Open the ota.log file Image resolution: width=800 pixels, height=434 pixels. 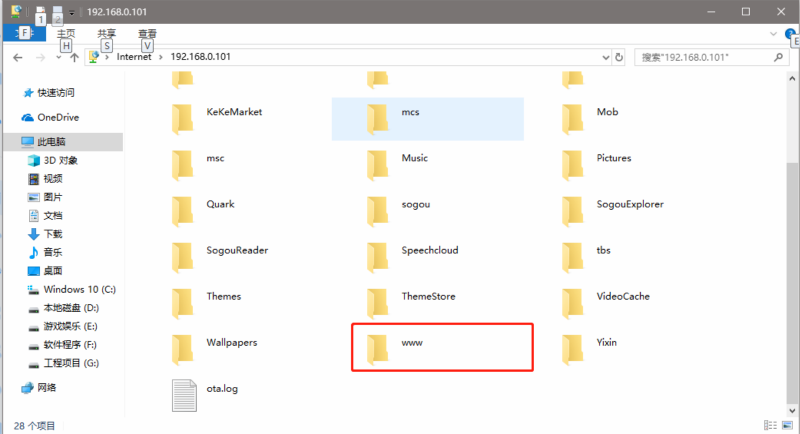(x=223, y=388)
